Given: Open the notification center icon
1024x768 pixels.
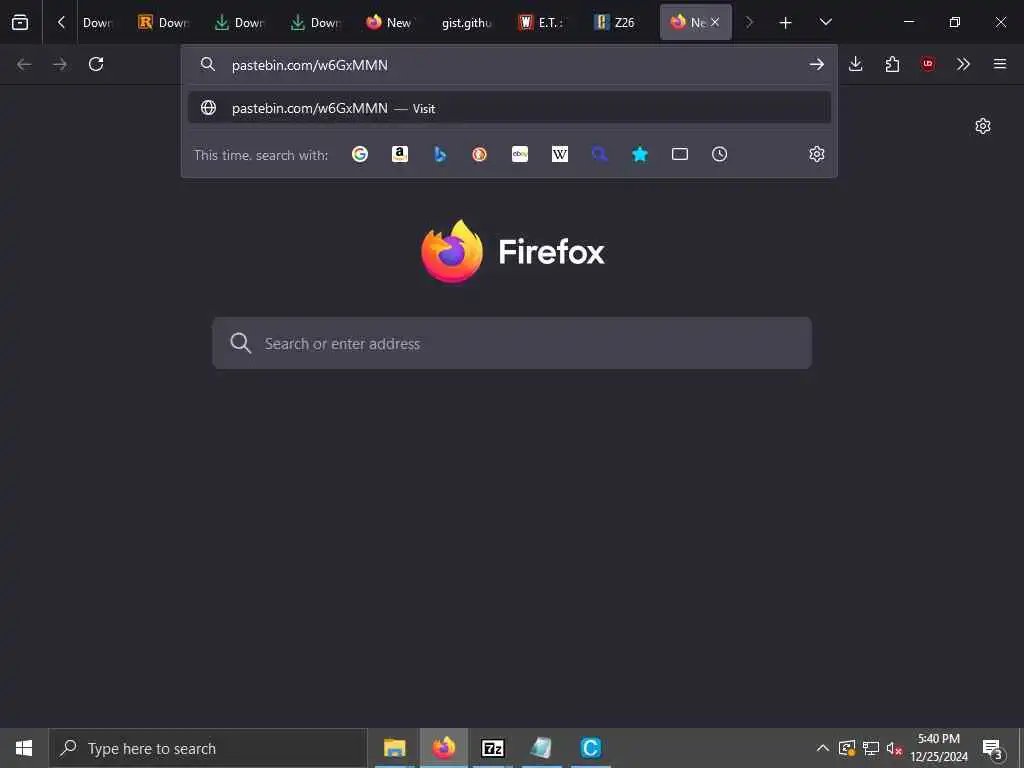Looking at the screenshot, I should [993, 748].
